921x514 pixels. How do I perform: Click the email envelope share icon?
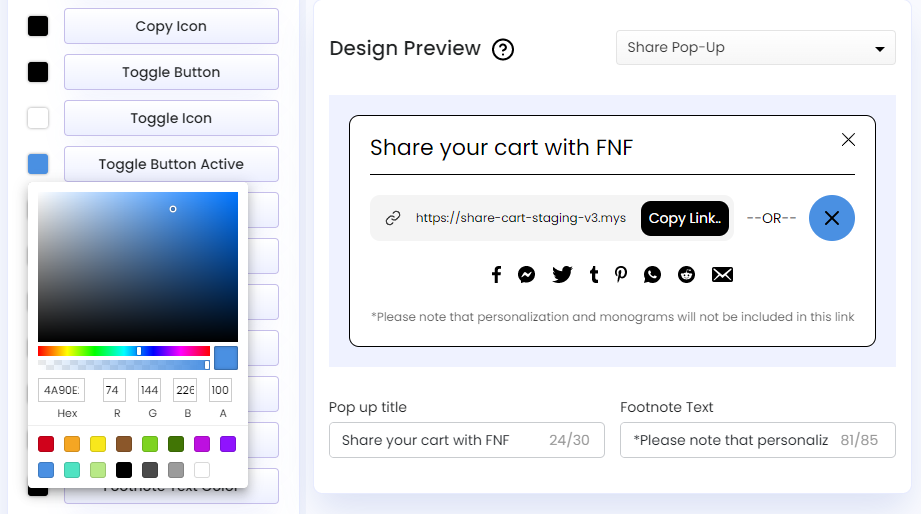click(x=722, y=274)
